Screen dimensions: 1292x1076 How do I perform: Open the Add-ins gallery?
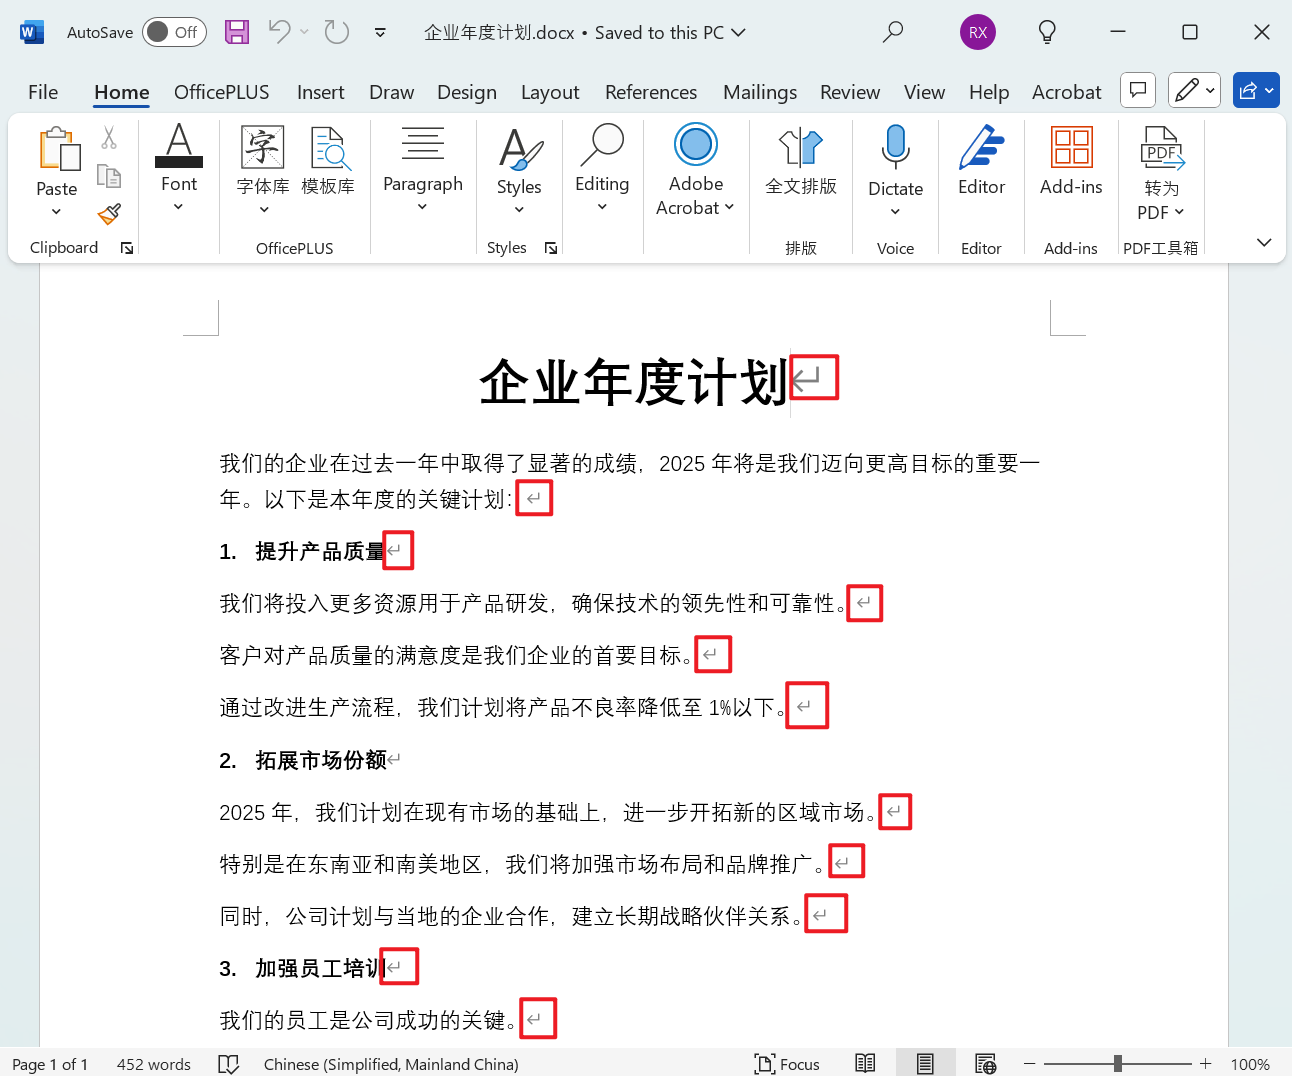pyautogui.click(x=1070, y=165)
